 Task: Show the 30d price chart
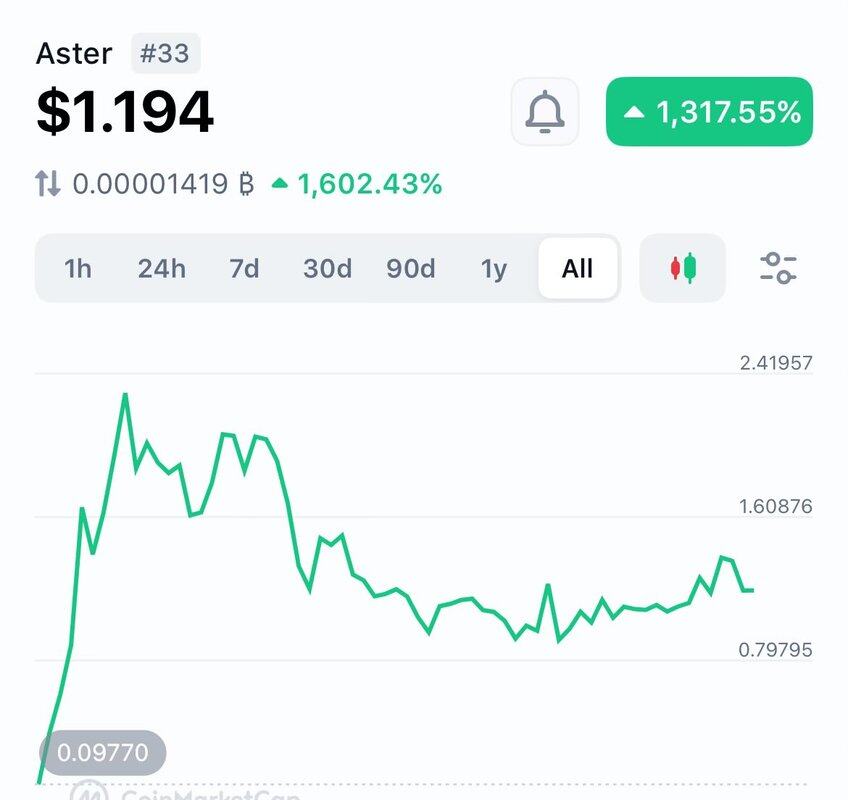pos(327,268)
